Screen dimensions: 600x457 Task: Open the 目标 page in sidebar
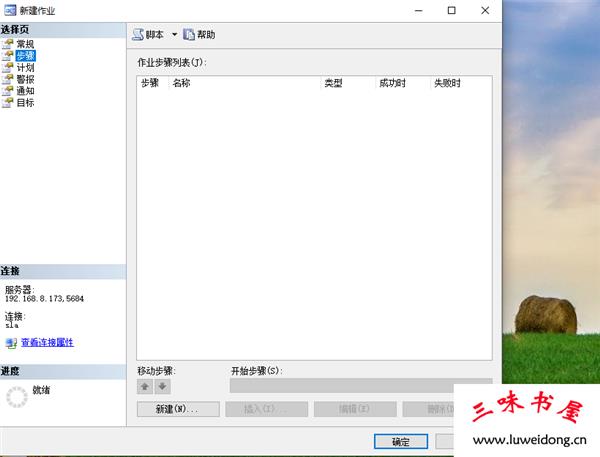(x=24, y=102)
